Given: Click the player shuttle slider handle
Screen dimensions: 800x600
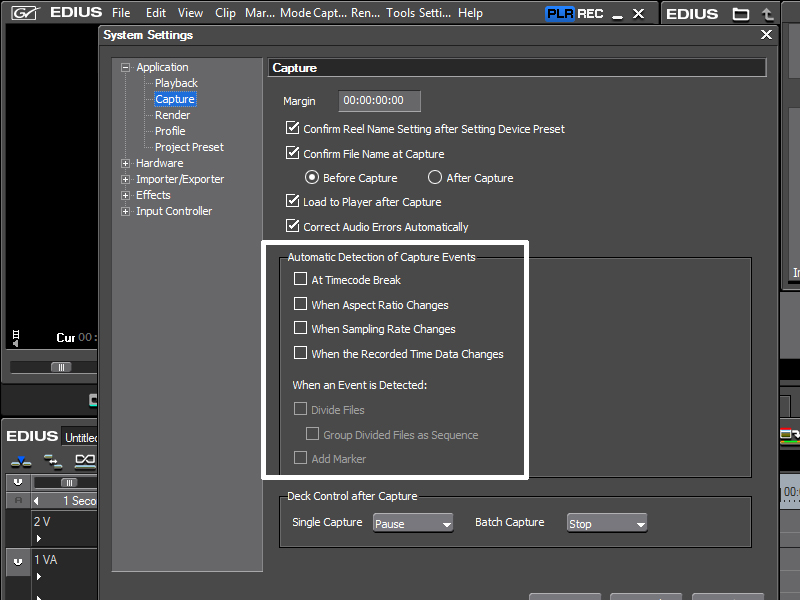Looking at the screenshot, I should coord(61,367).
